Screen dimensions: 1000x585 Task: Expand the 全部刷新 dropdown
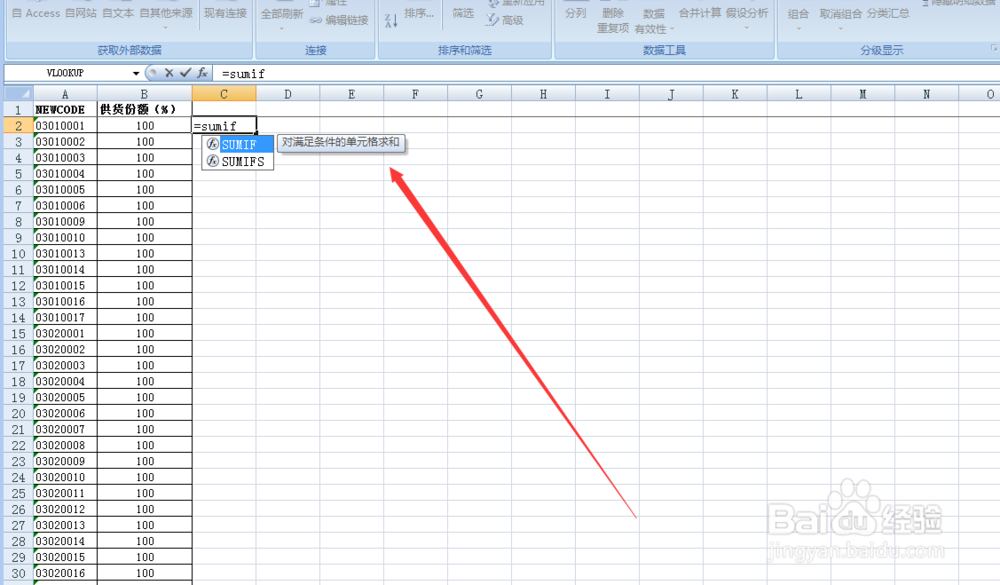(x=281, y=28)
